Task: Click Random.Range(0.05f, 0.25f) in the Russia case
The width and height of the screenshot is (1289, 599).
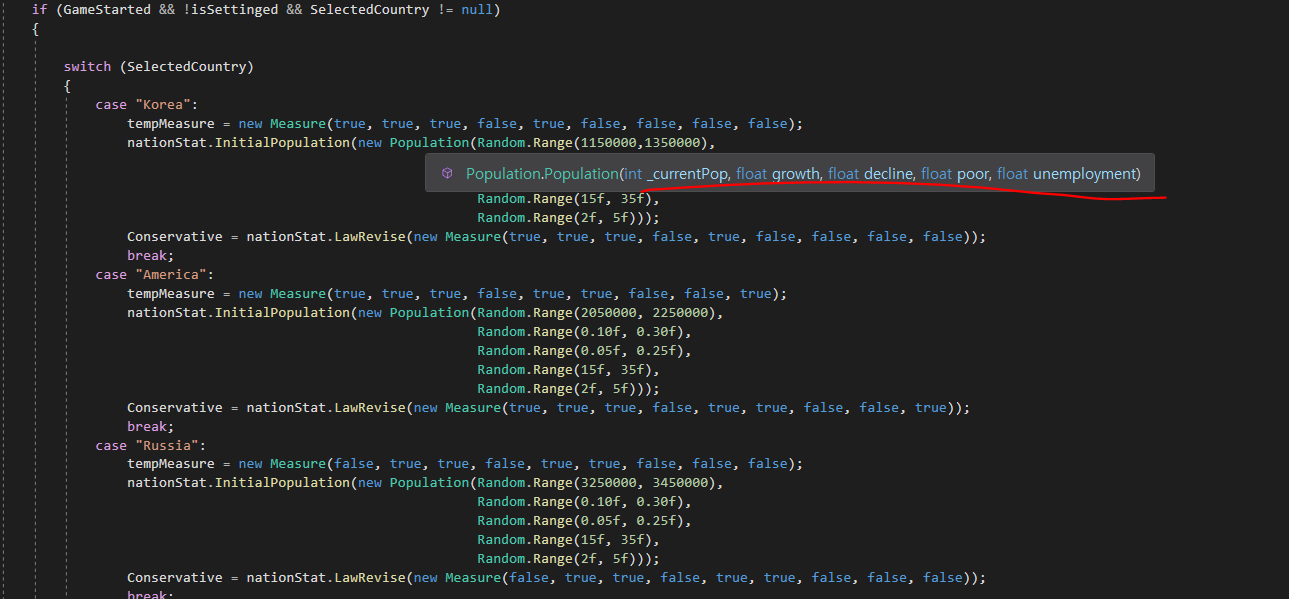Action: pyautogui.click(x=581, y=521)
